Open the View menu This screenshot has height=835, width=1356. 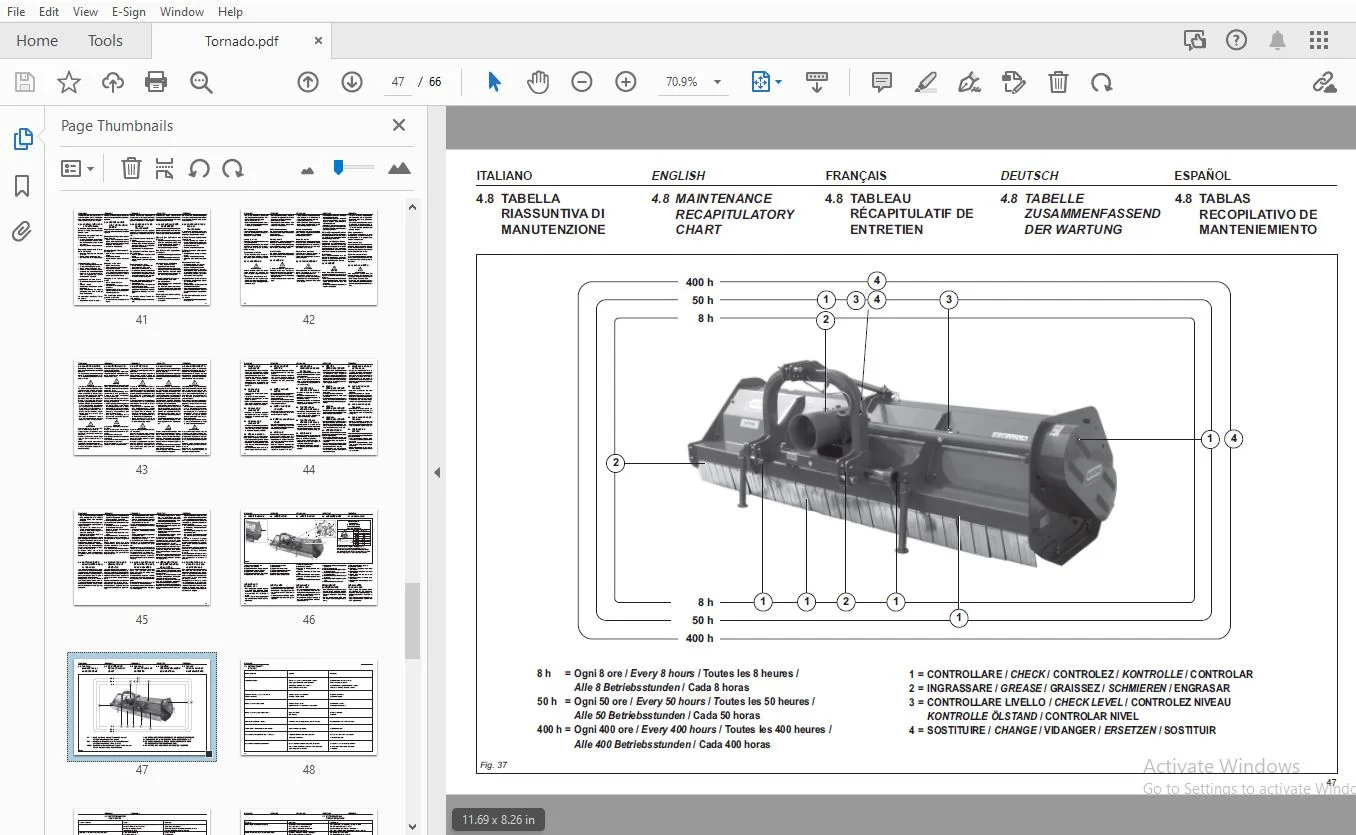click(x=86, y=12)
